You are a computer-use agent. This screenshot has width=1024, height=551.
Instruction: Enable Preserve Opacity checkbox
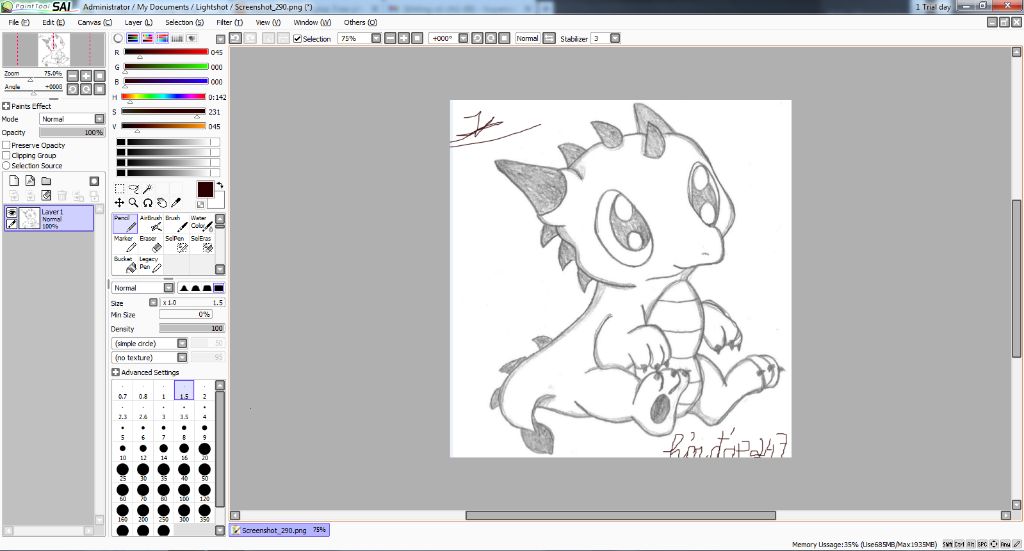[6, 145]
